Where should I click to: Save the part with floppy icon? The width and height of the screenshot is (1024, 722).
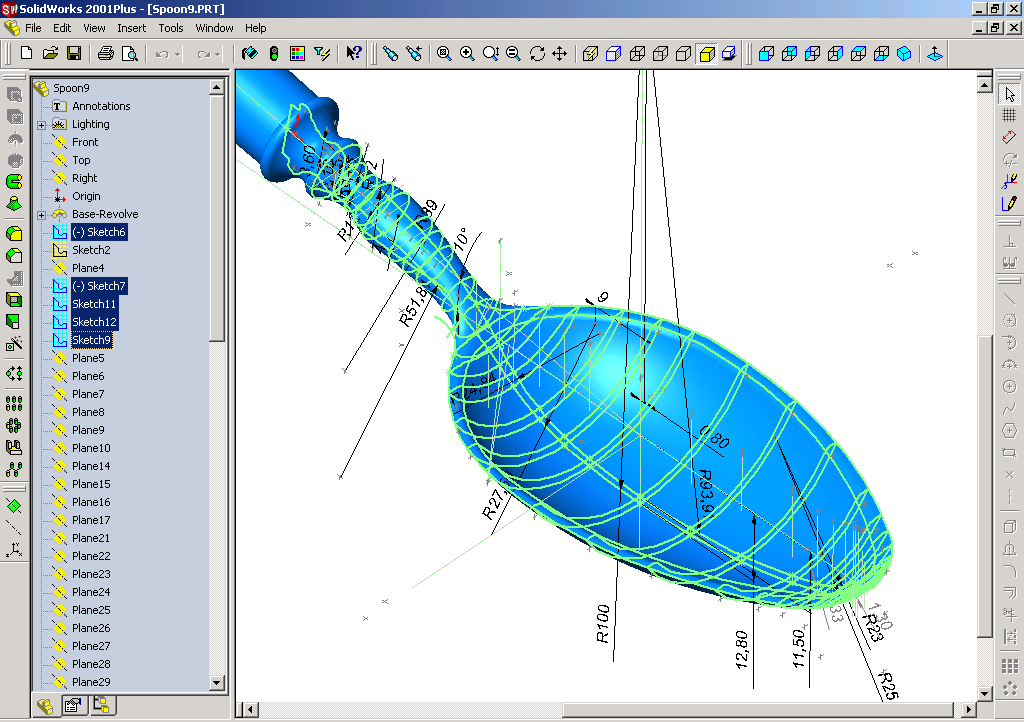point(74,54)
